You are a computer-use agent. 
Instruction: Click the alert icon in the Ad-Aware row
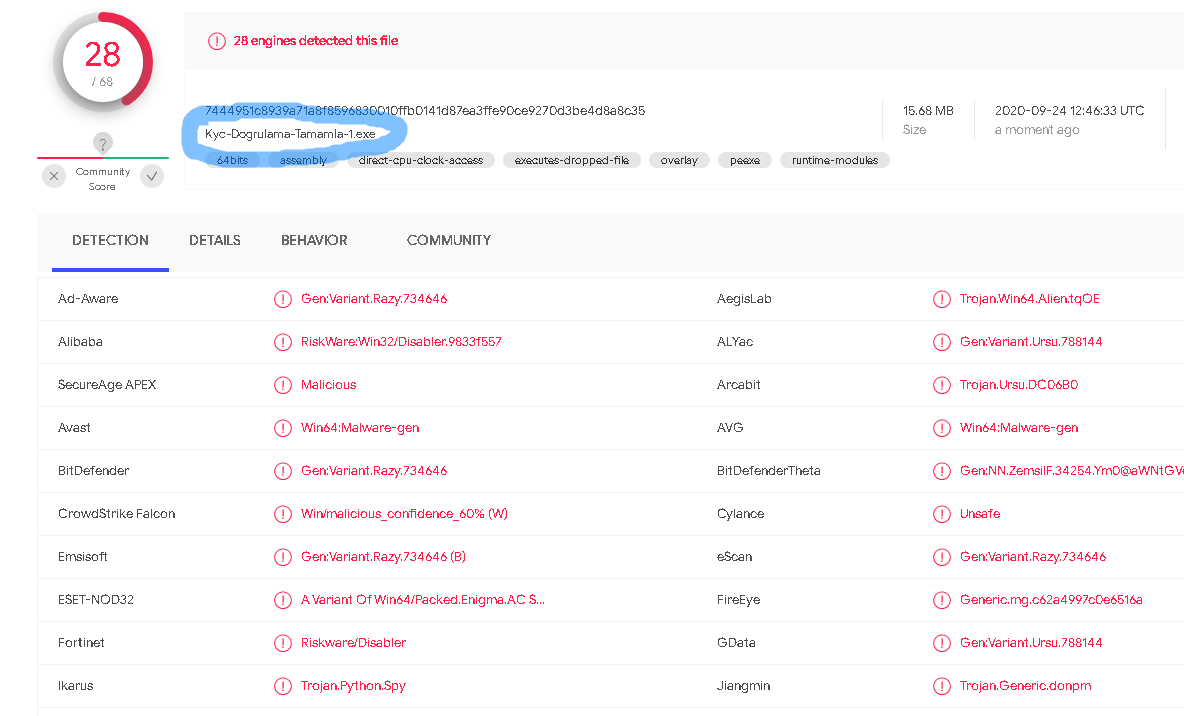[282, 299]
